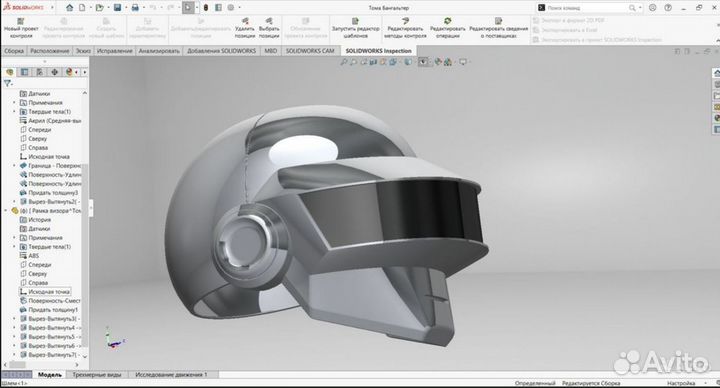
Task: Launch the template editor icon
Action: tap(355, 21)
